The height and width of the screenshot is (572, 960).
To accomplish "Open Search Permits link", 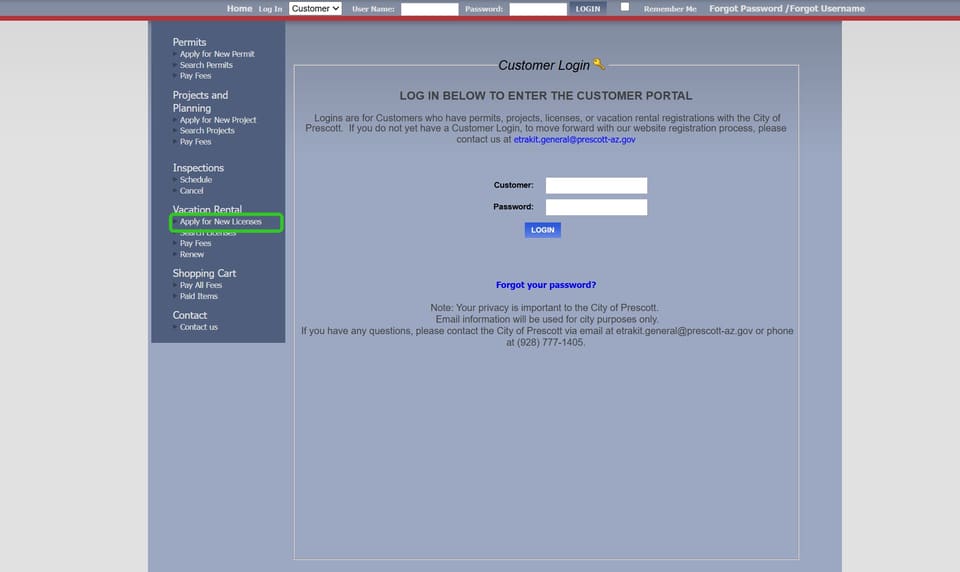I will pyautogui.click(x=206, y=65).
